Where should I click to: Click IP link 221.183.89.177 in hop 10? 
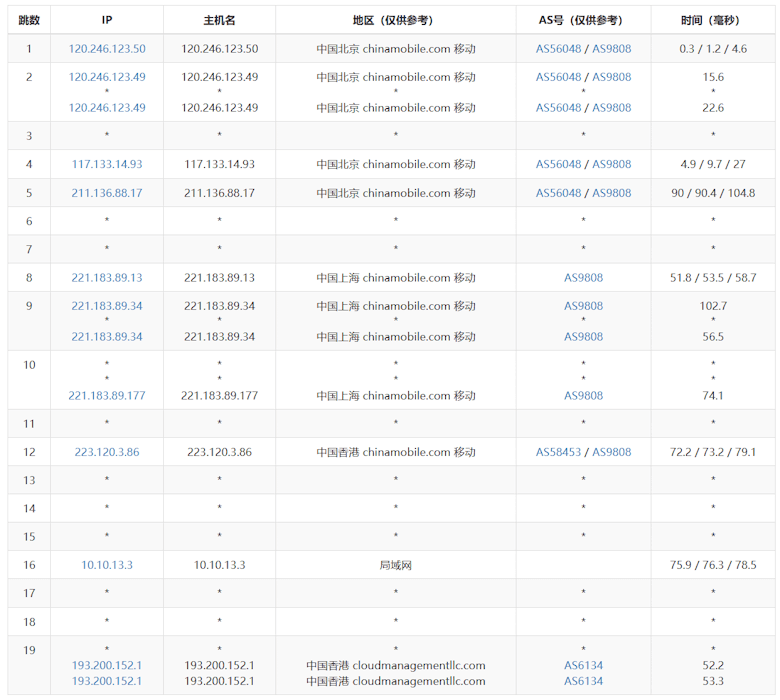(x=107, y=395)
